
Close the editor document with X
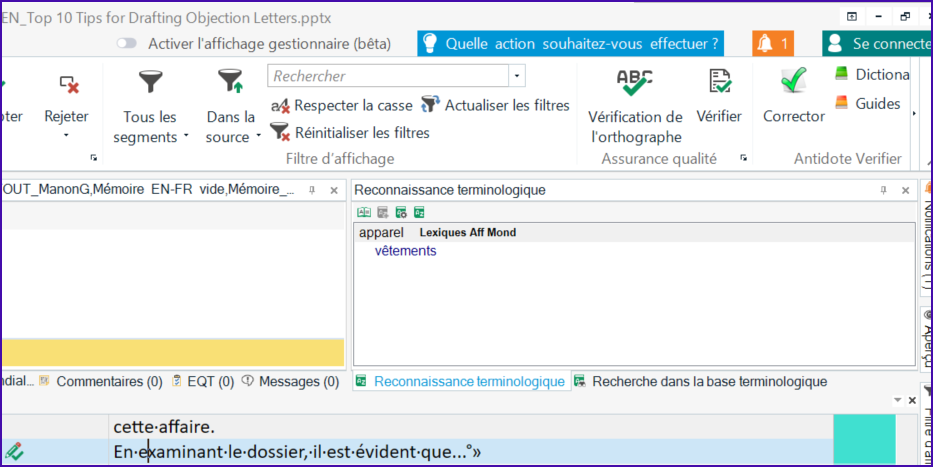pyautogui.click(x=912, y=401)
